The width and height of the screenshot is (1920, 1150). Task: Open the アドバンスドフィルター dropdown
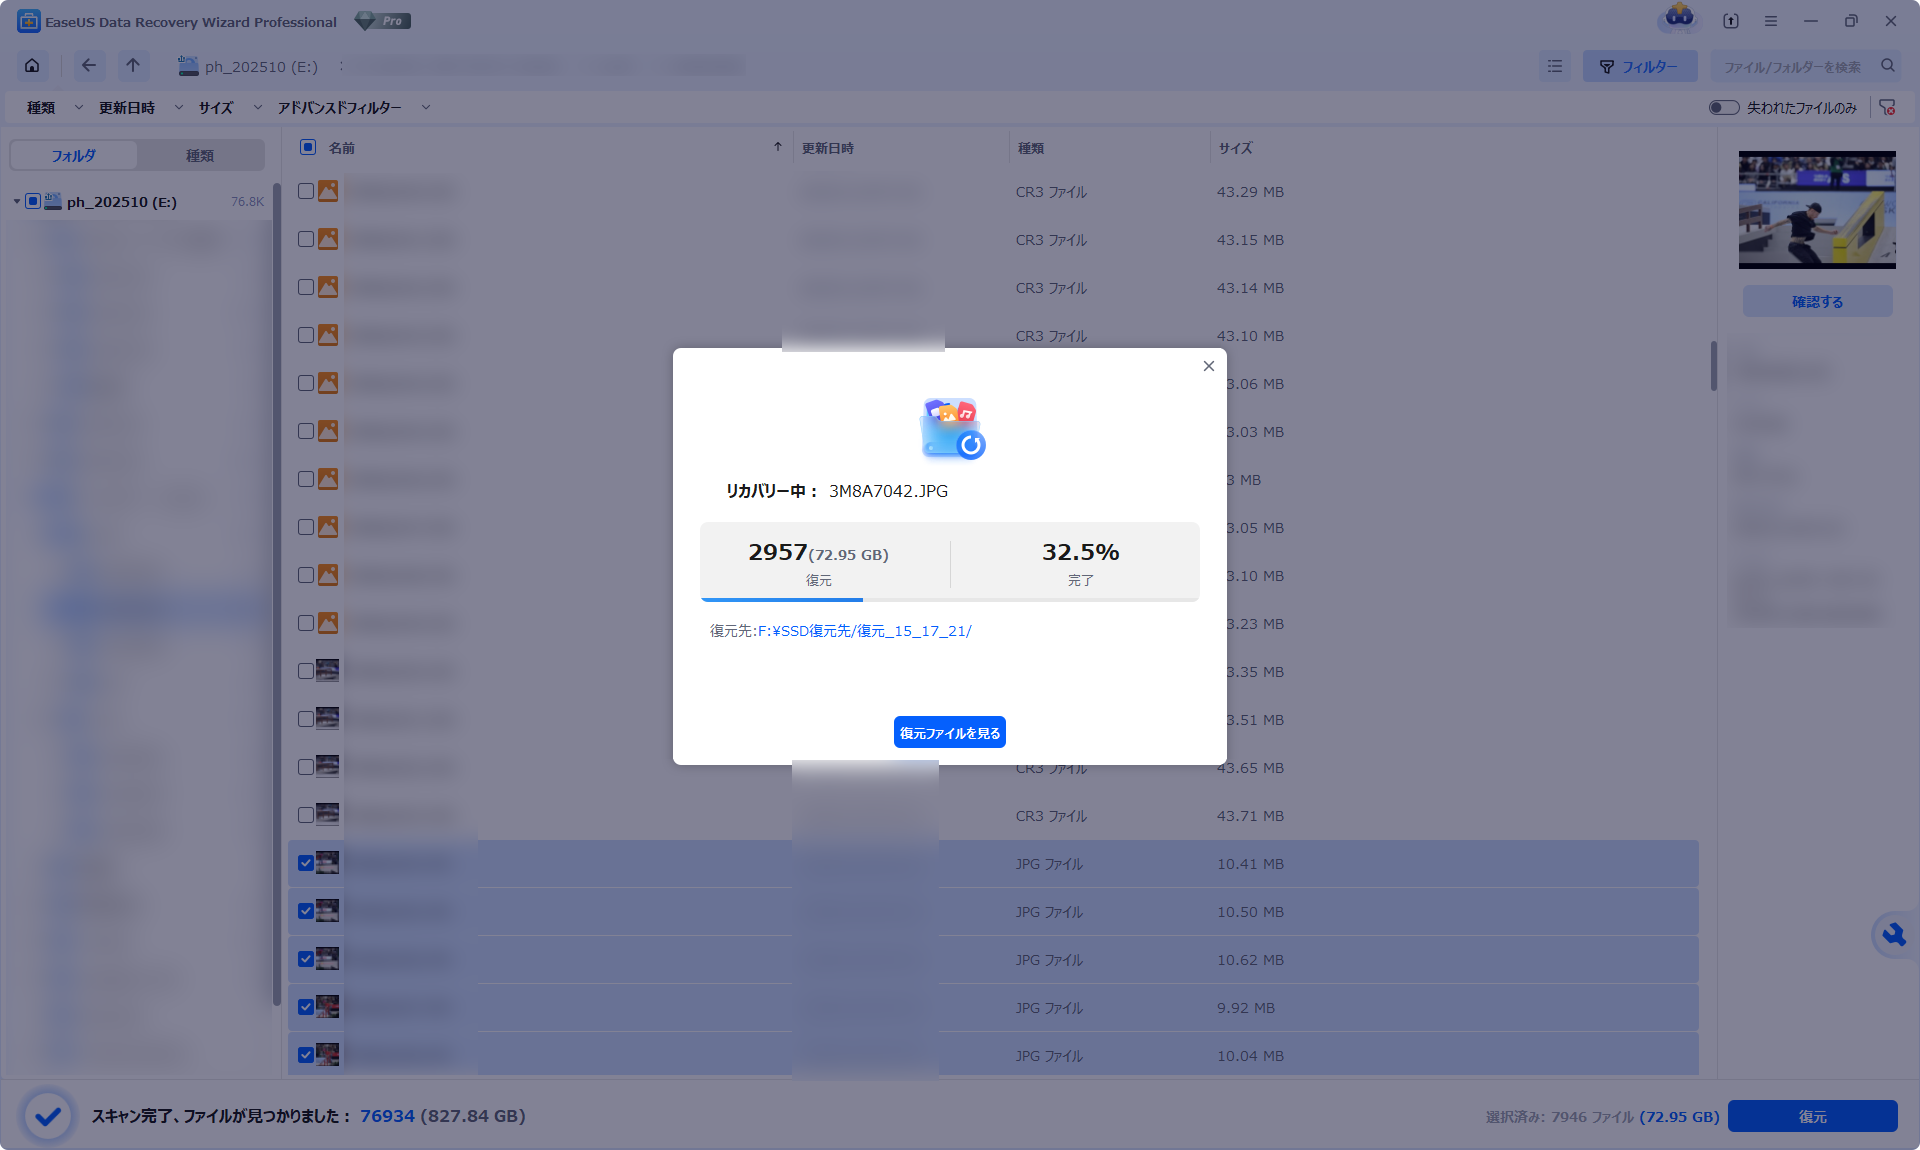coord(340,107)
